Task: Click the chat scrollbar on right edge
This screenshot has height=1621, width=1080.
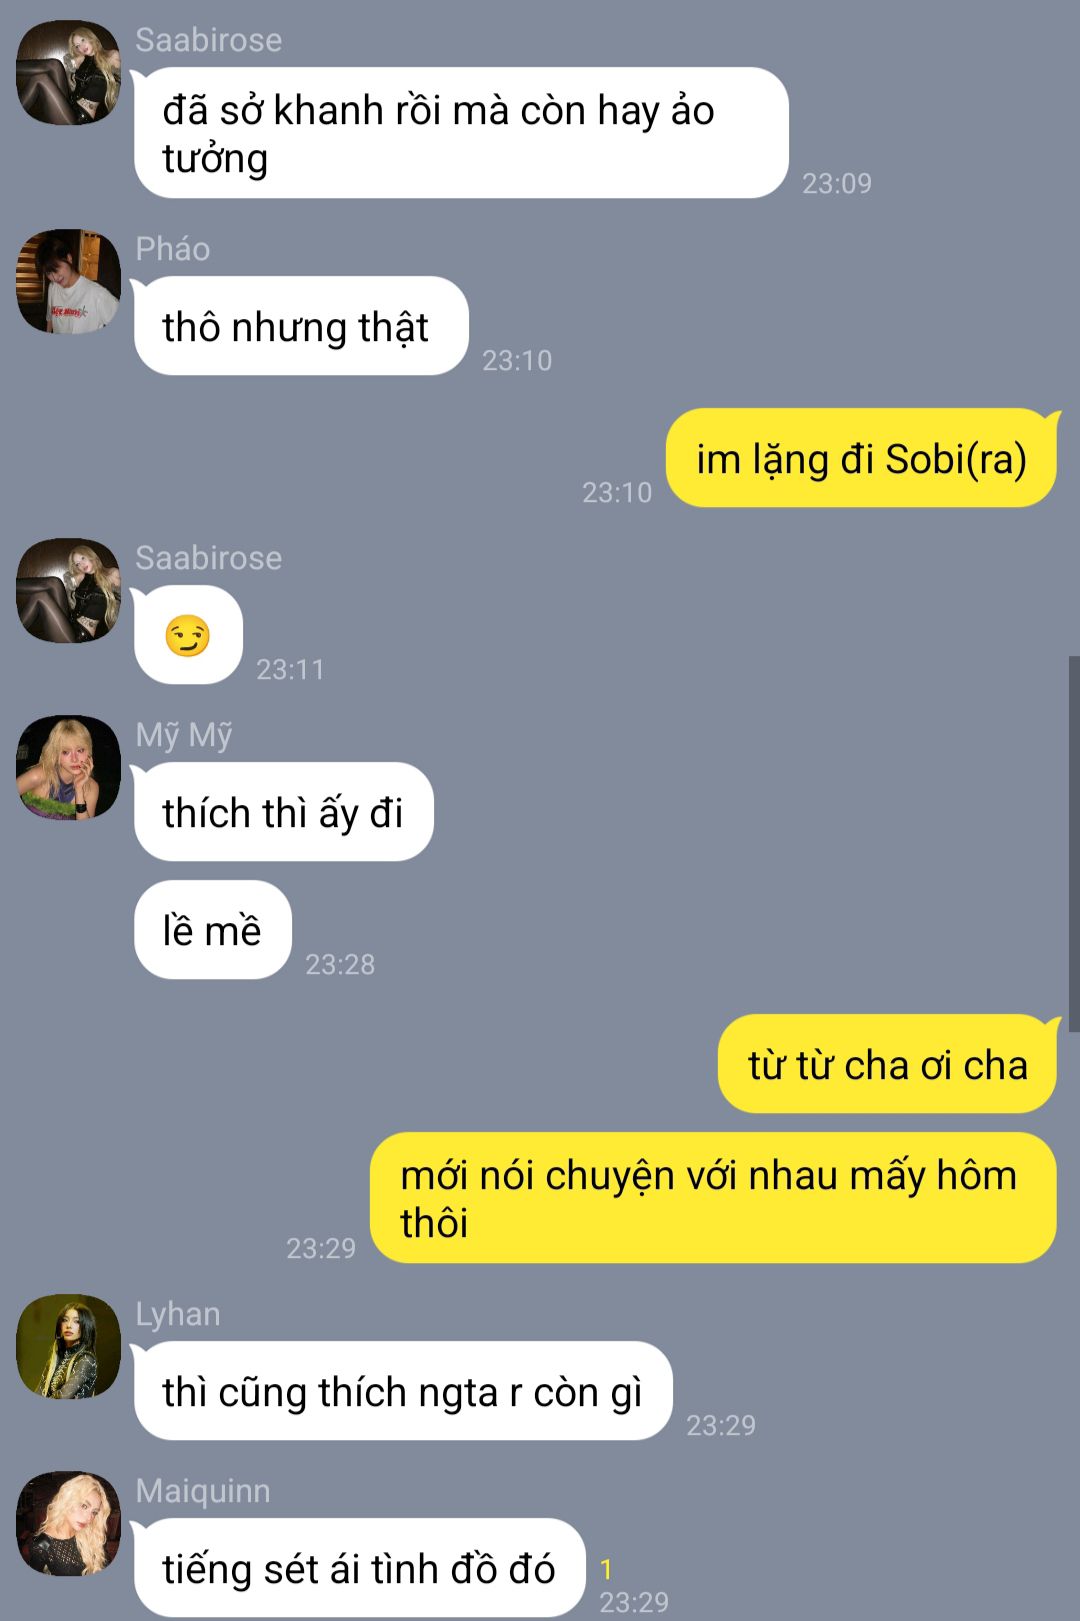Action: (x=1074, y=844)
